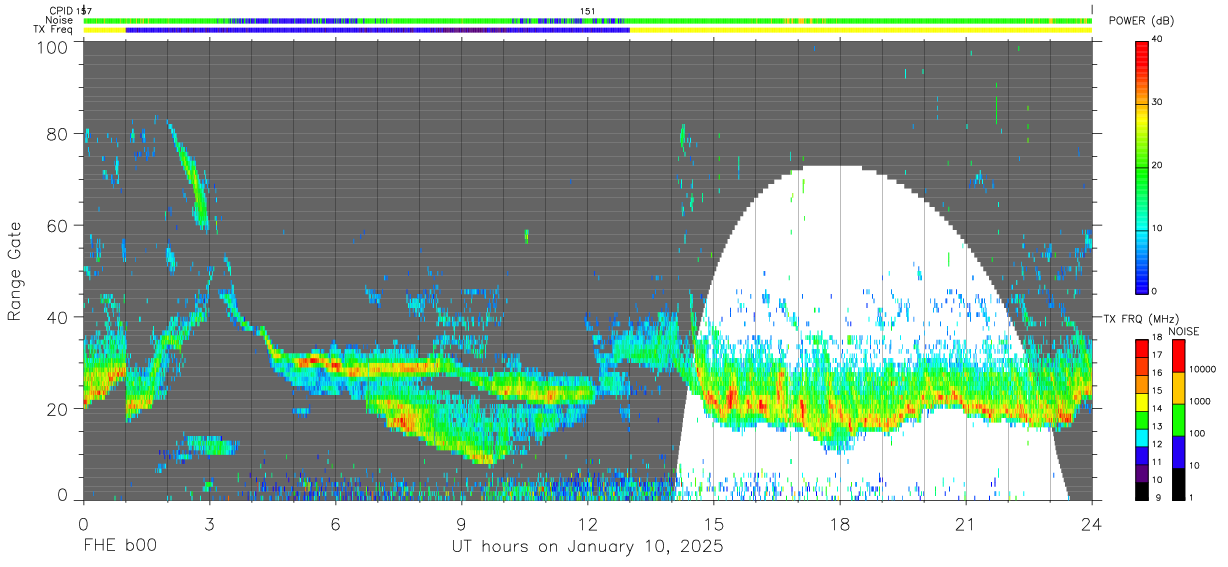This screenshot has width=1228, height=567.
Task: Click the '18' tick on the UT hours axis
Action: coord(840,524)
